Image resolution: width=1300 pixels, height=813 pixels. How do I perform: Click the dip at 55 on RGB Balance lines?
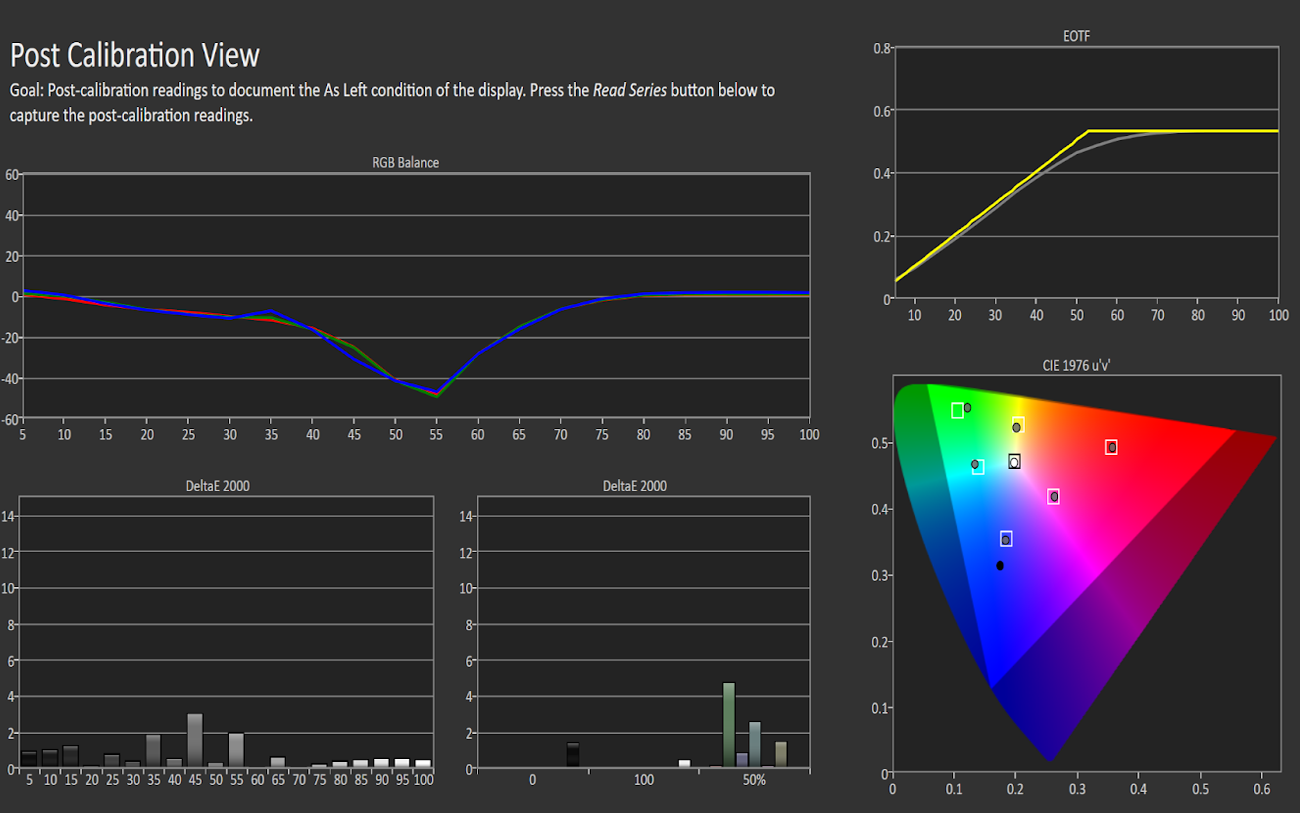[436, 394]
